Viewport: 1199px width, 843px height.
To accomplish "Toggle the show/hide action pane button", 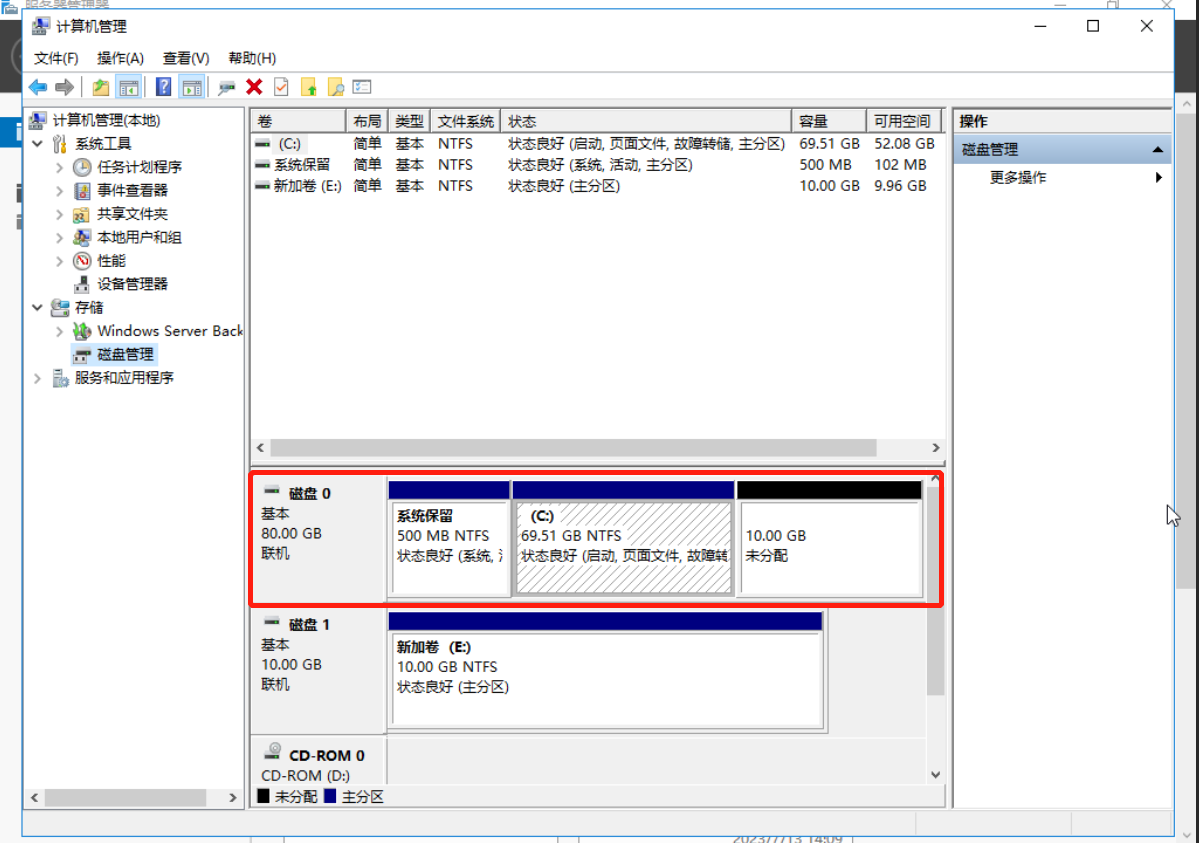I will coord(191,87).
